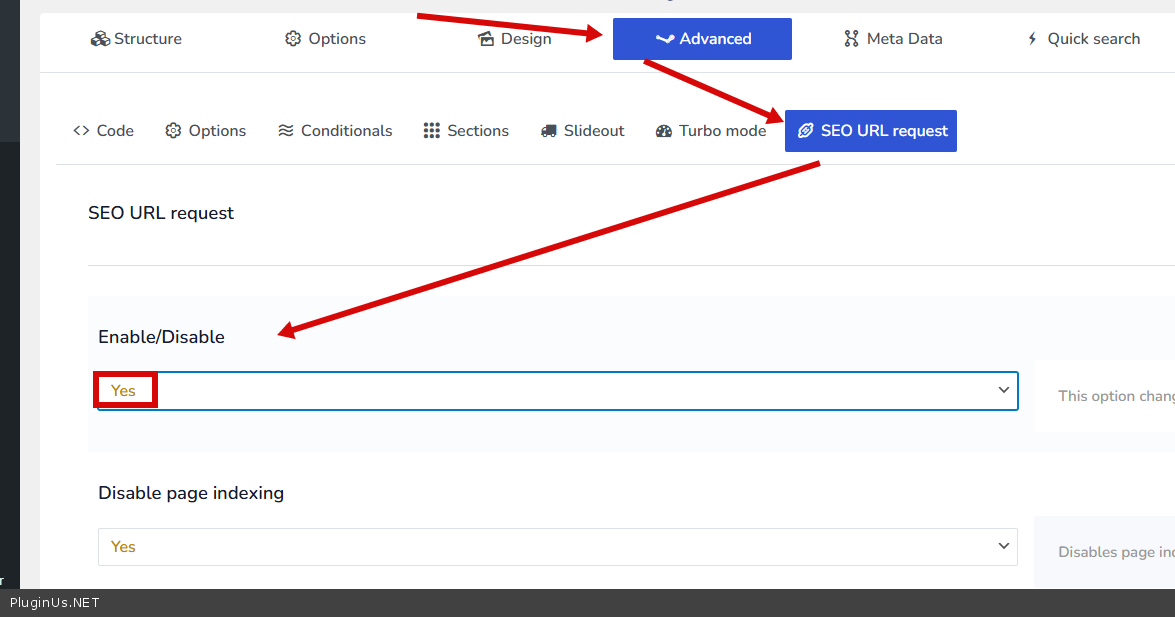Switch to the Advanced tab
The image size is (1175, 617).
point(702,39)
